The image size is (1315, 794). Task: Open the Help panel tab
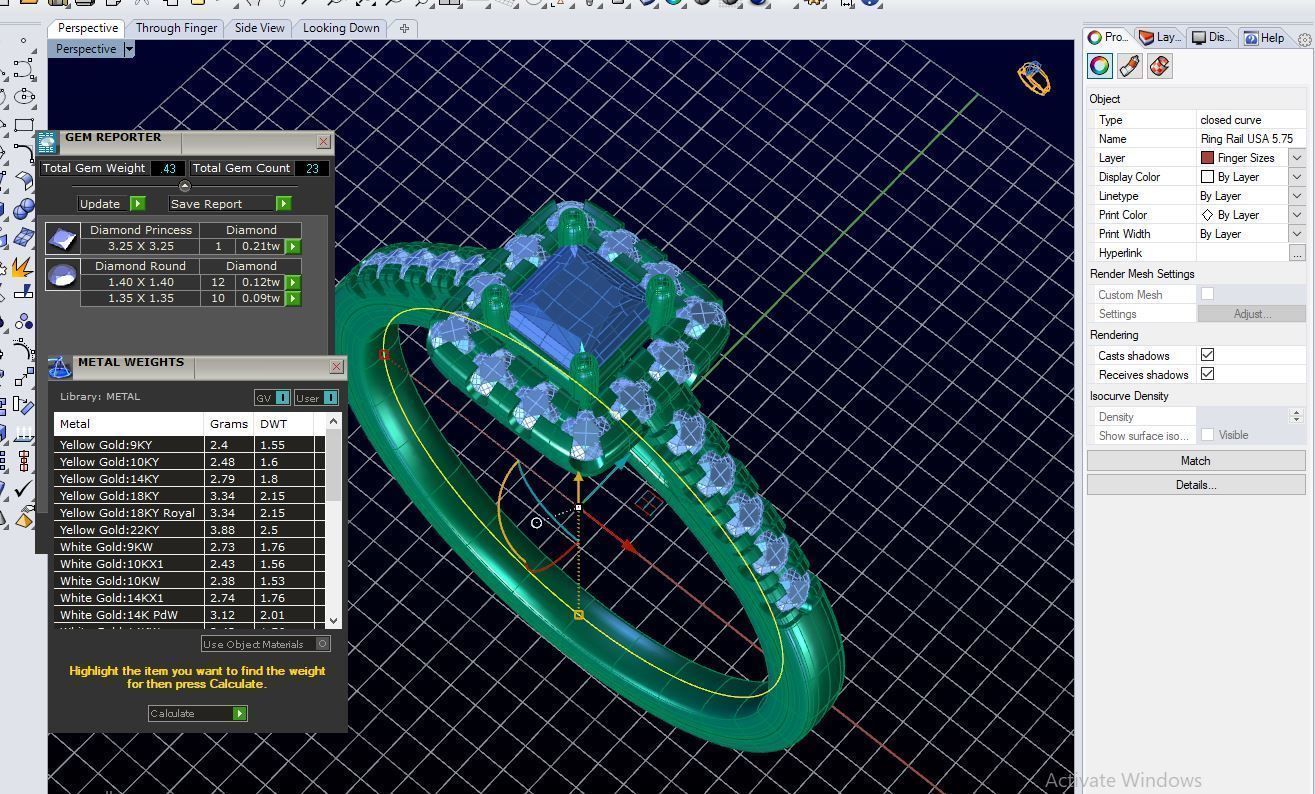1264,38
